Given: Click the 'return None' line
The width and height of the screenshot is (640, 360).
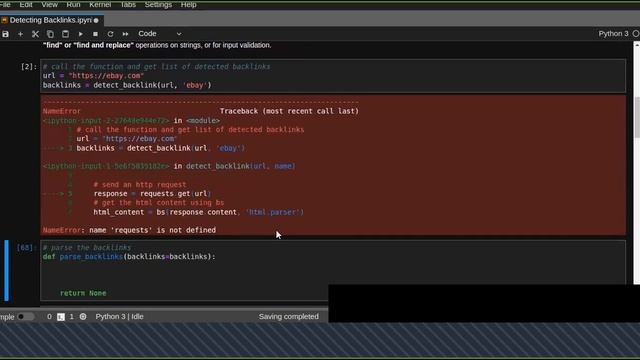Looking at the screenshot, I should [83, 293].
